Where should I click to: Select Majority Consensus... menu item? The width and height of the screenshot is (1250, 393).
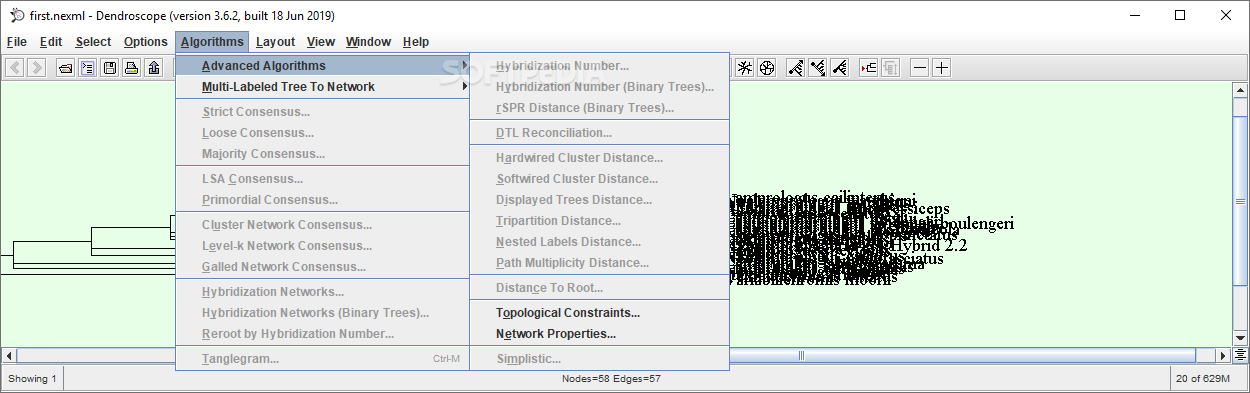pyautogui.click(x=322, y=154)
